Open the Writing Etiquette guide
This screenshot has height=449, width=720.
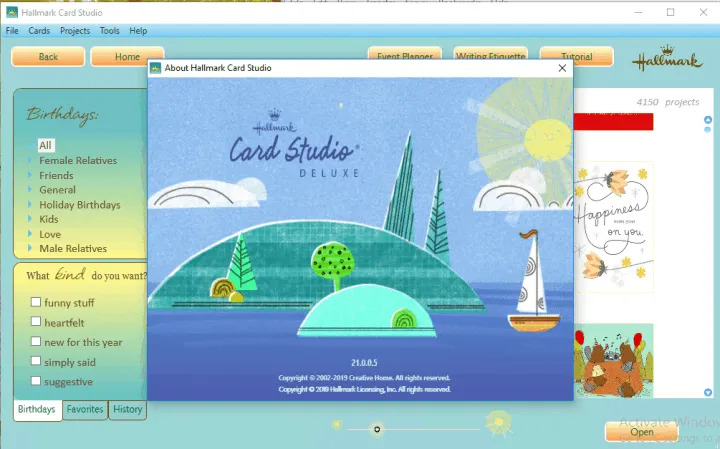click(490, 53)
